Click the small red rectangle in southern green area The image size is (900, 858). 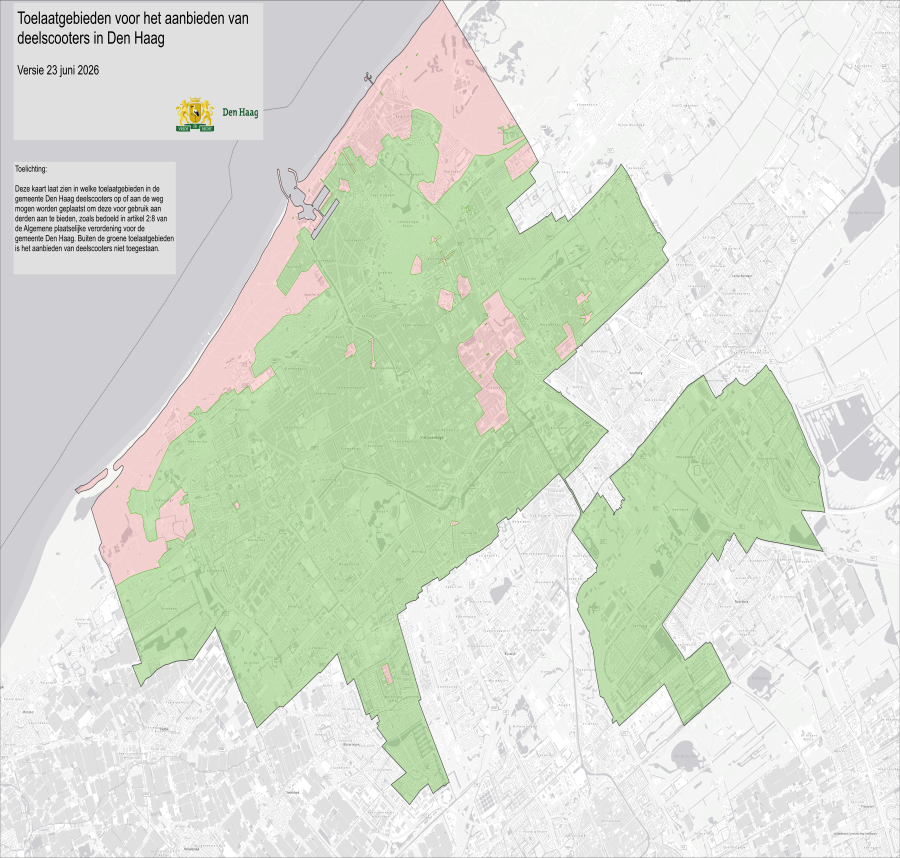pos(387,674)
